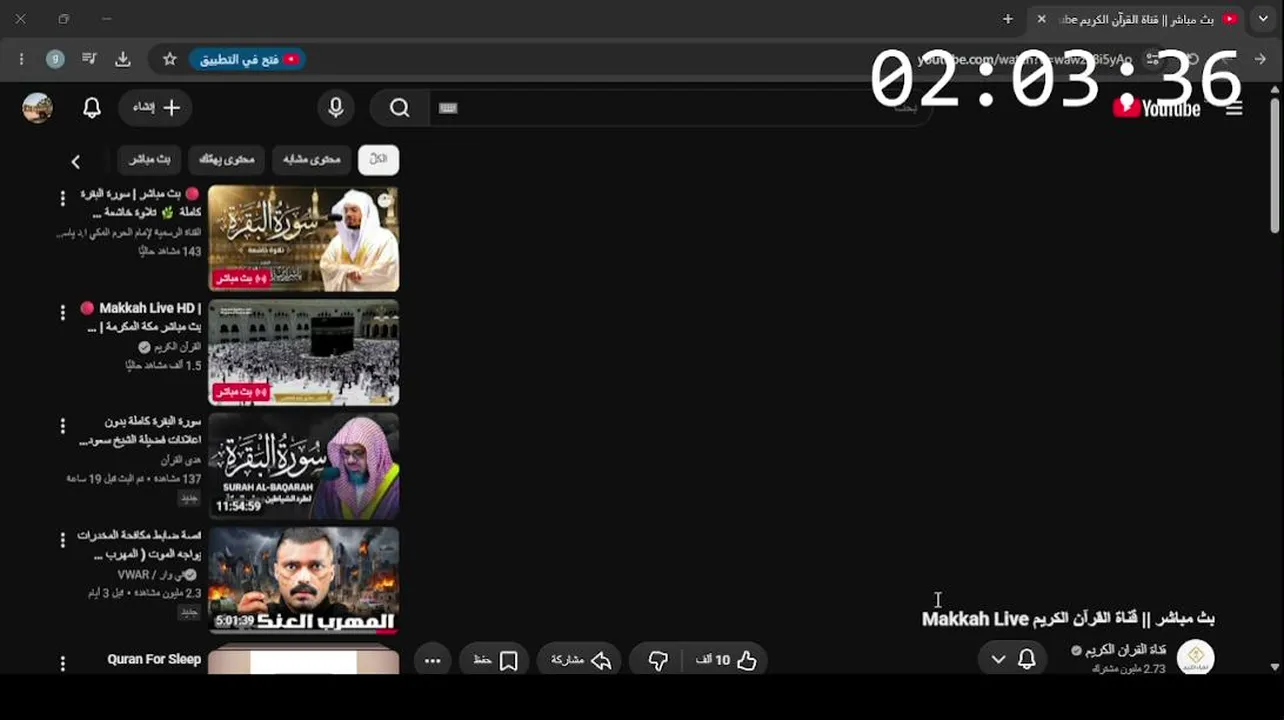Like the video showing 10 ألف
The width and height of the screenshot is (1284, 720).
(726, 660)
